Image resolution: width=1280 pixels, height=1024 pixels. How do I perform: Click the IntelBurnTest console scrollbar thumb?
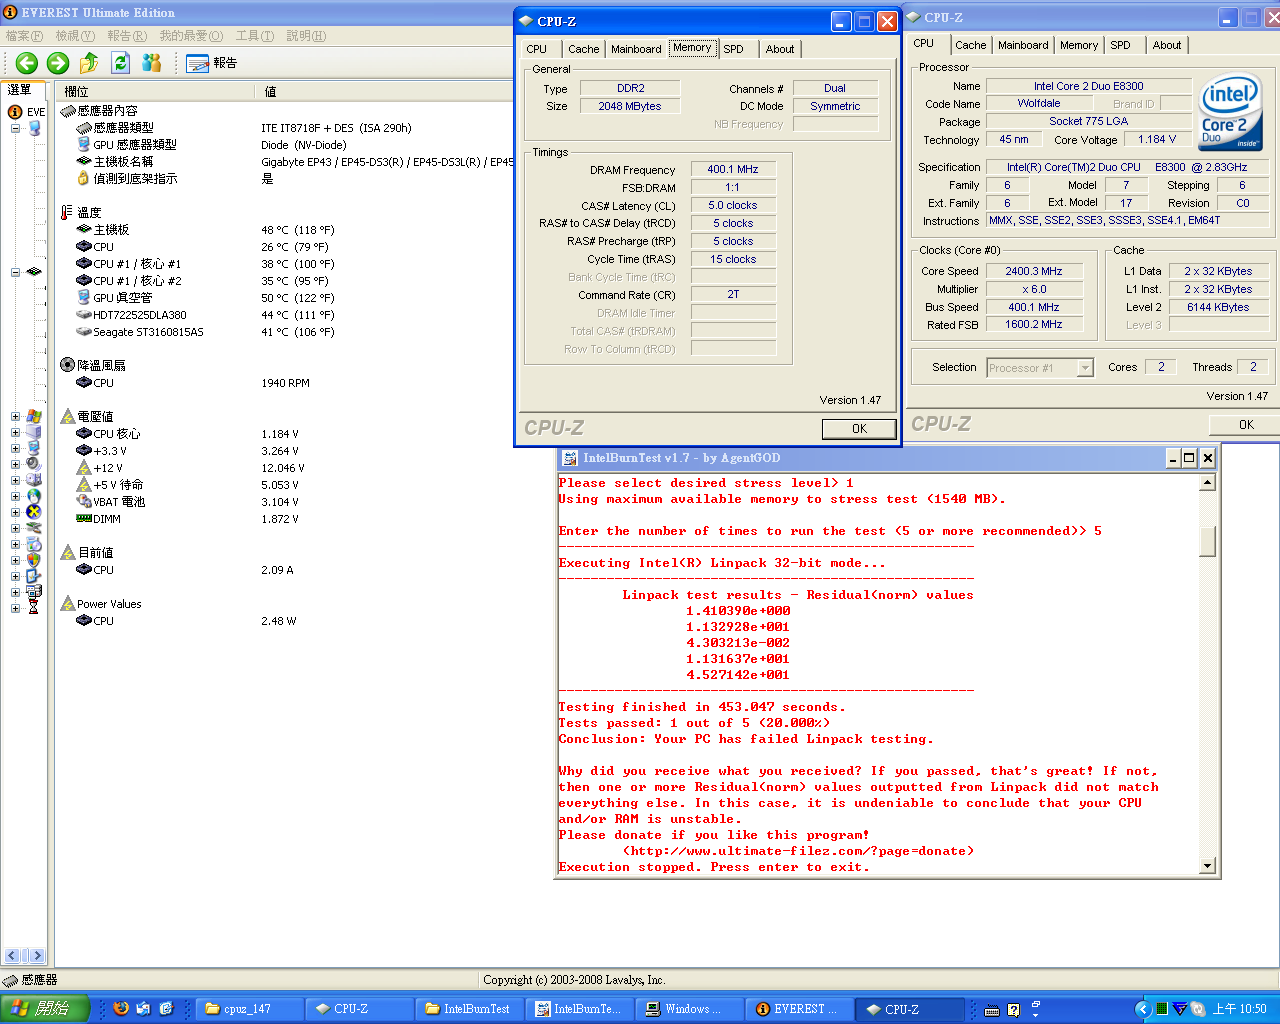[1208, 541]
